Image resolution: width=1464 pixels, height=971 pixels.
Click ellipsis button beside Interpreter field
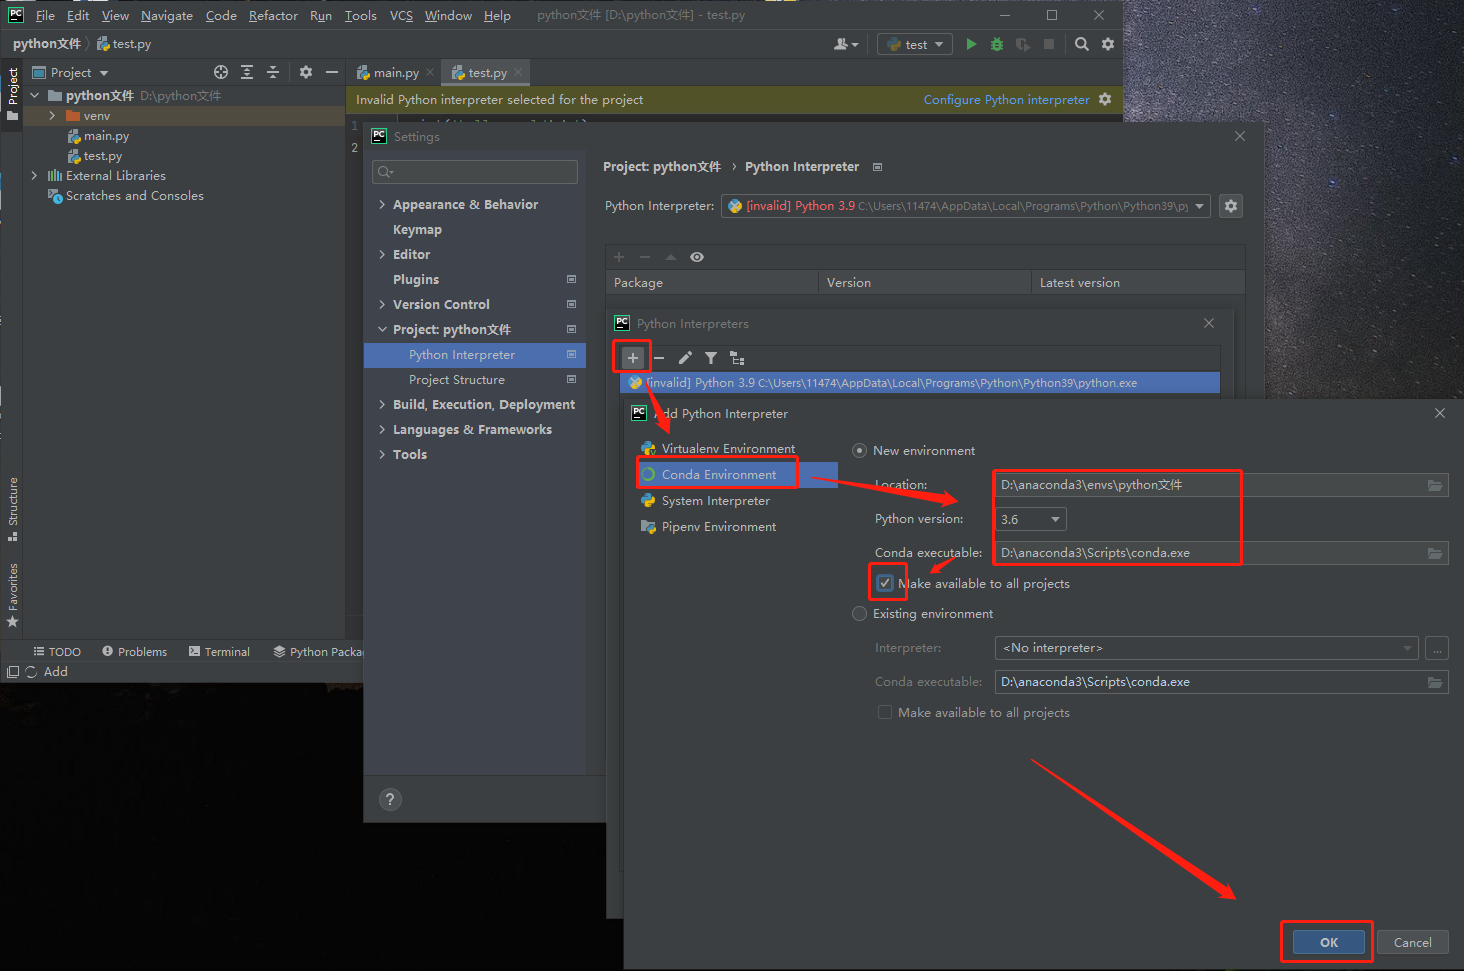click(x=1437, y=648)
